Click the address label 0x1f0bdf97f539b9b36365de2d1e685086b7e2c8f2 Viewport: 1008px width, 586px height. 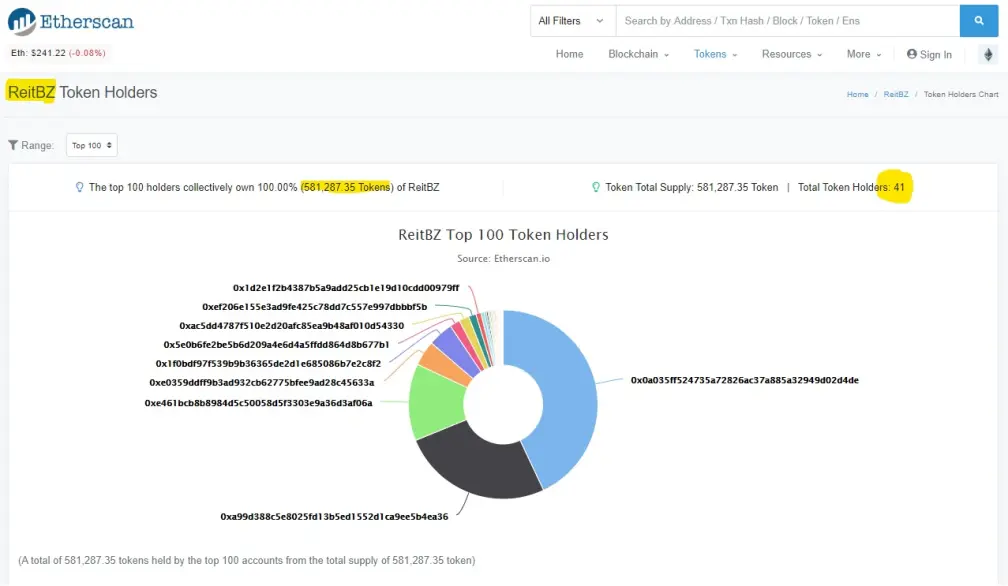(x=268, y=364)
